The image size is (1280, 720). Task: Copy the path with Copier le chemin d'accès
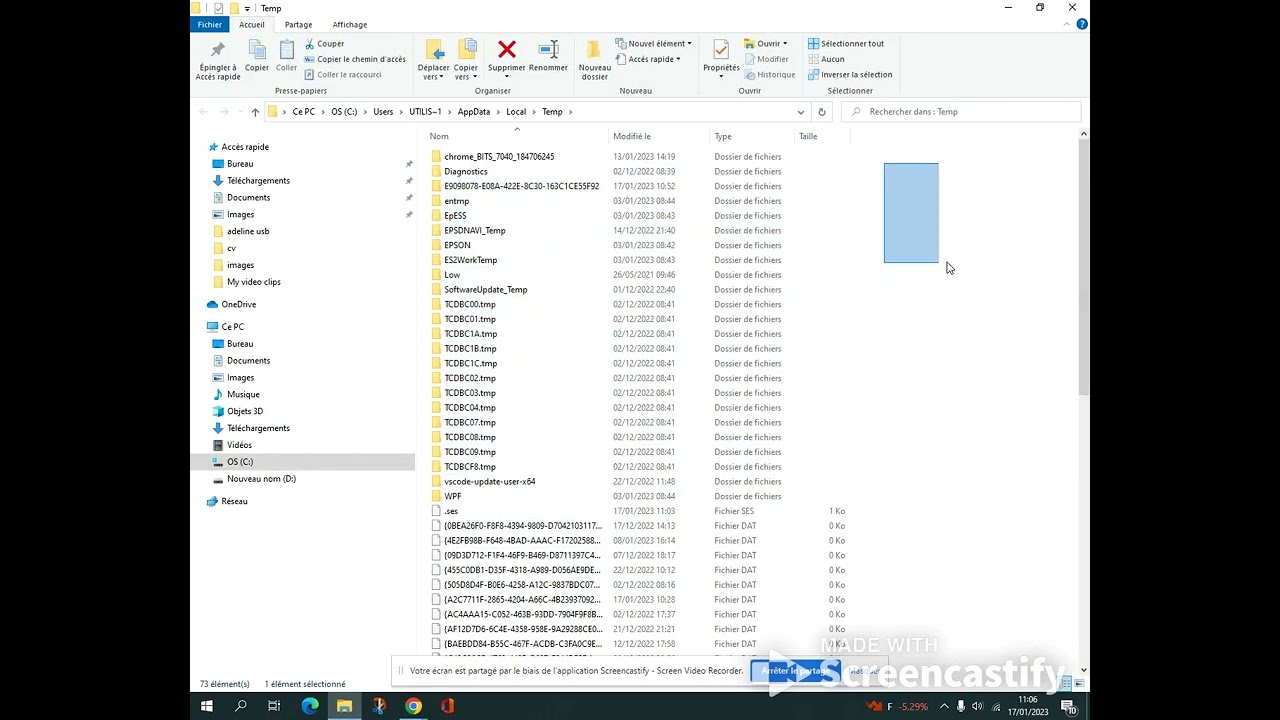click(x=354, y=59)
